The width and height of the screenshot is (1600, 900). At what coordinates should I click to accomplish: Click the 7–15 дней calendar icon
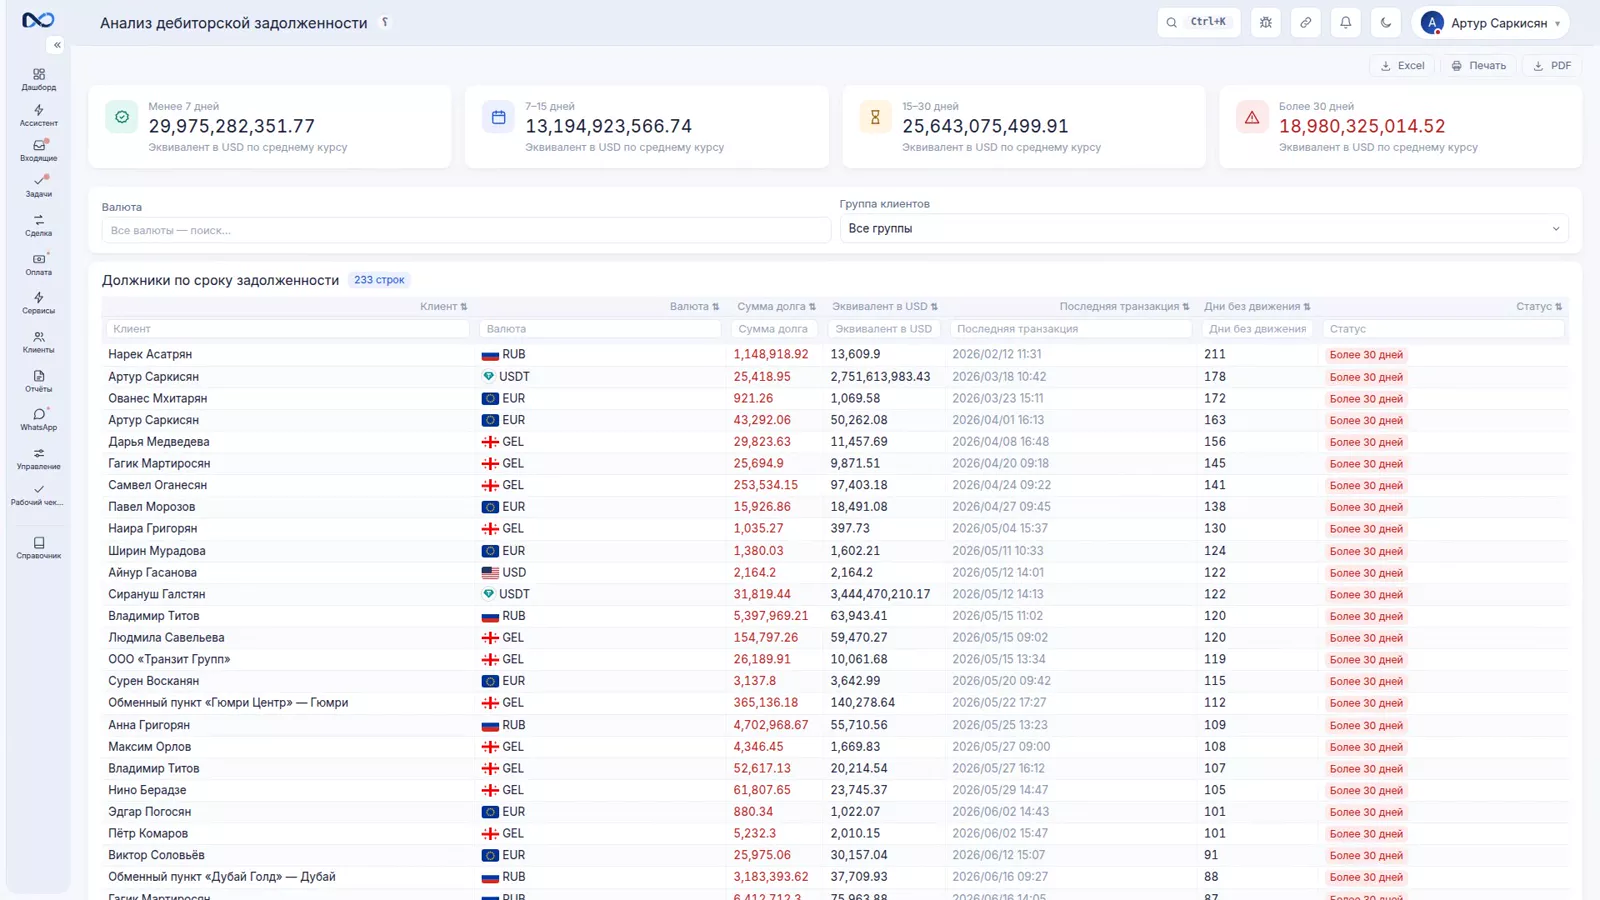pyautogui.click(x=498, y=117)
